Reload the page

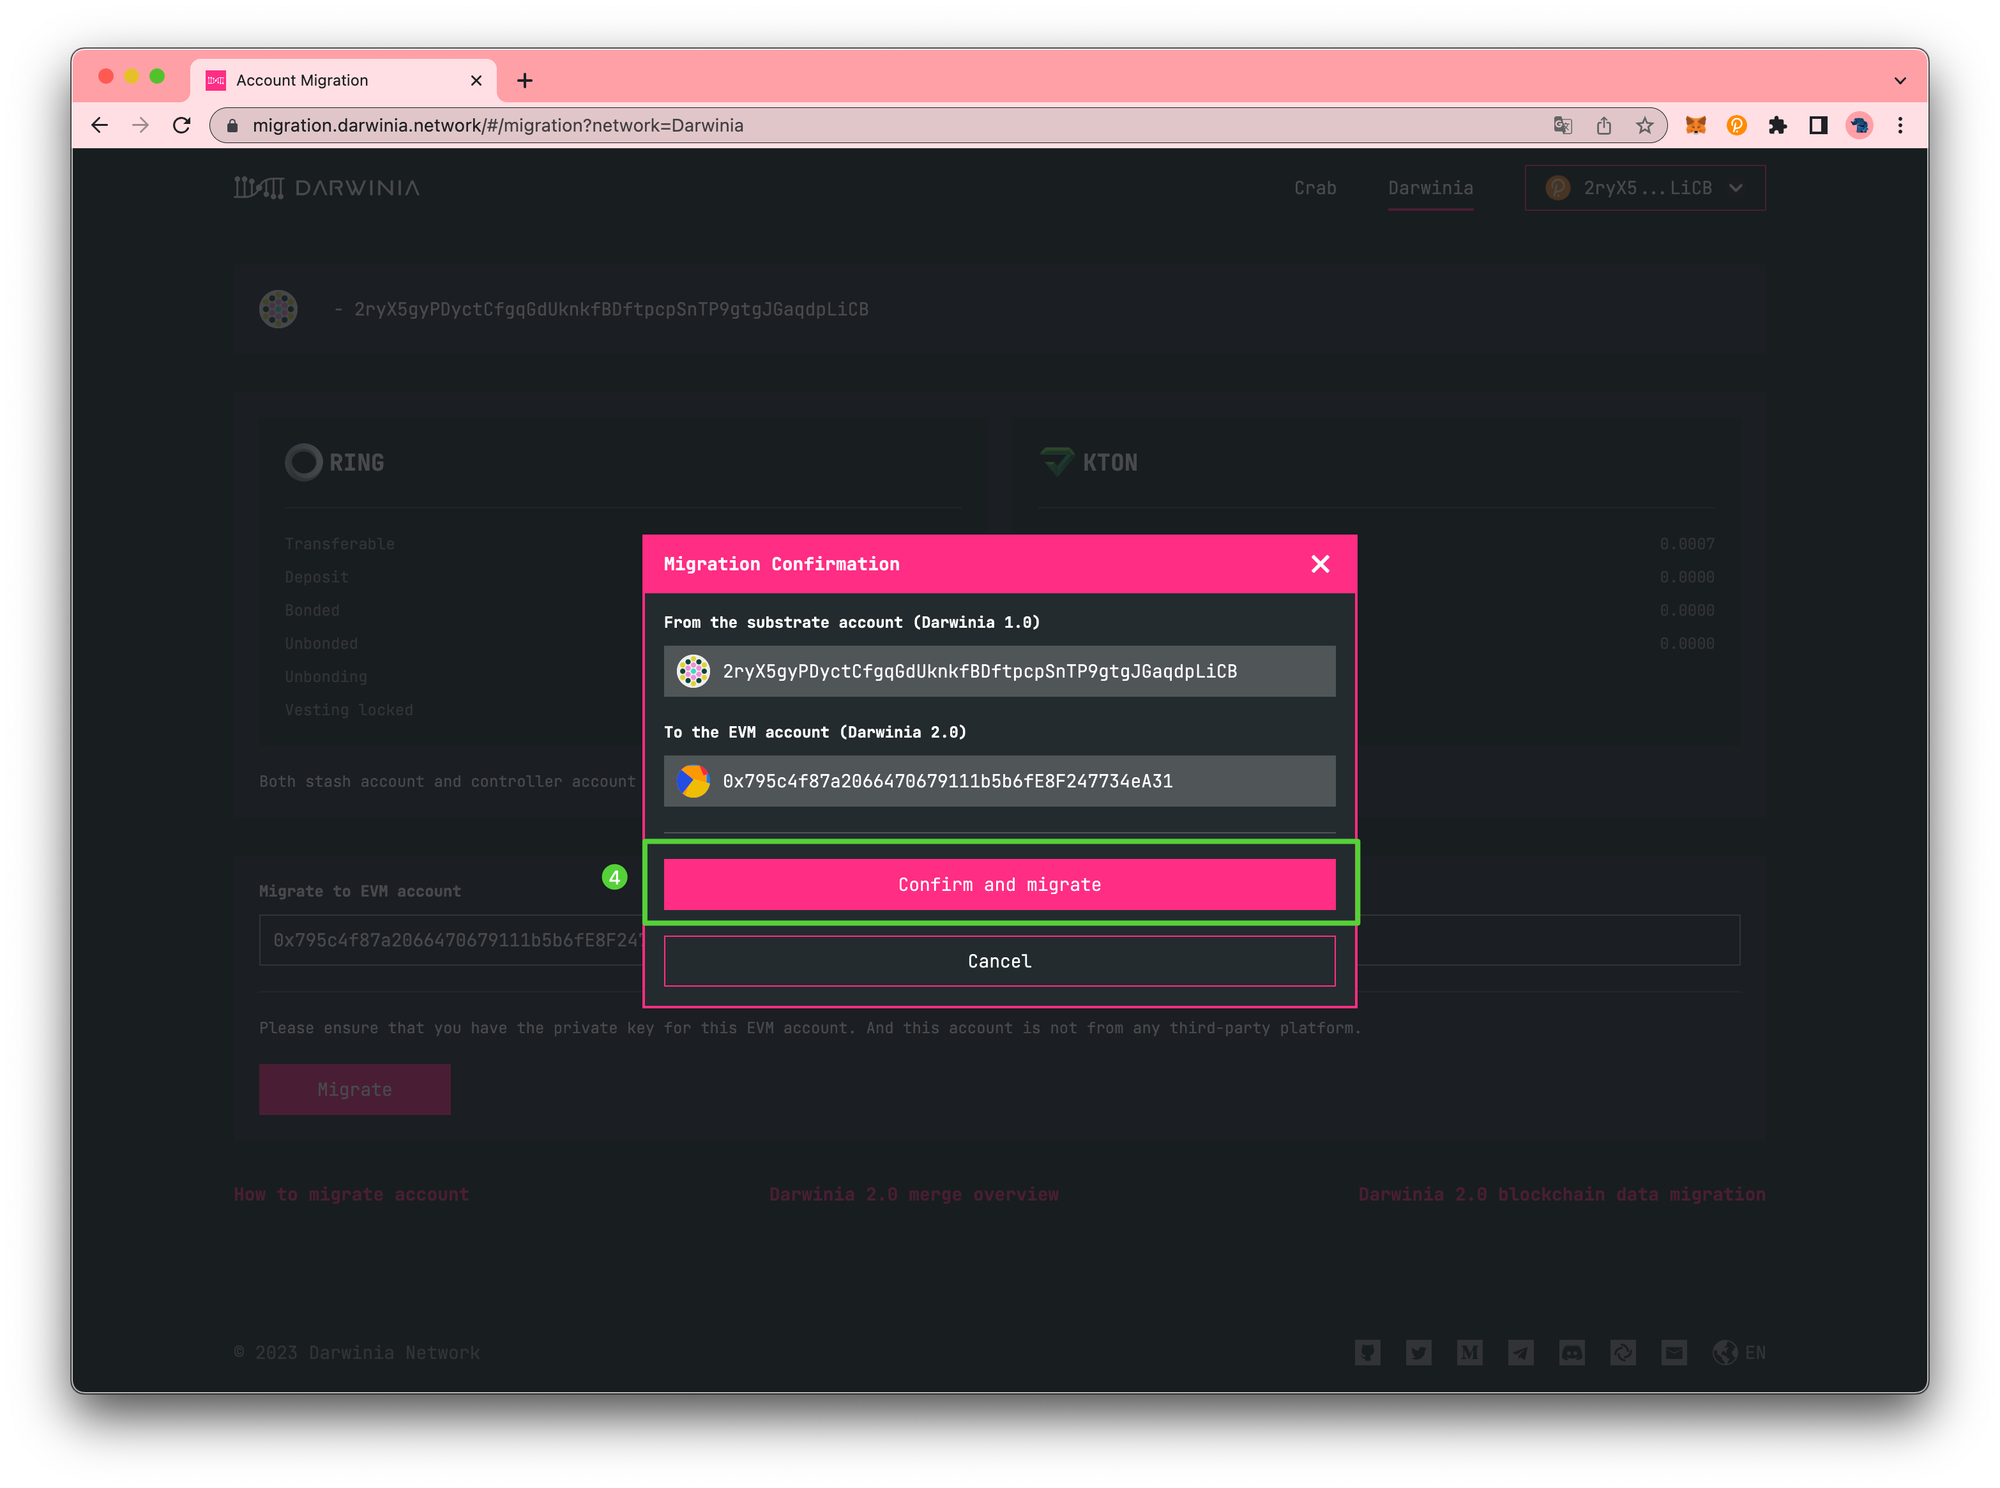(x=181, y=125)
